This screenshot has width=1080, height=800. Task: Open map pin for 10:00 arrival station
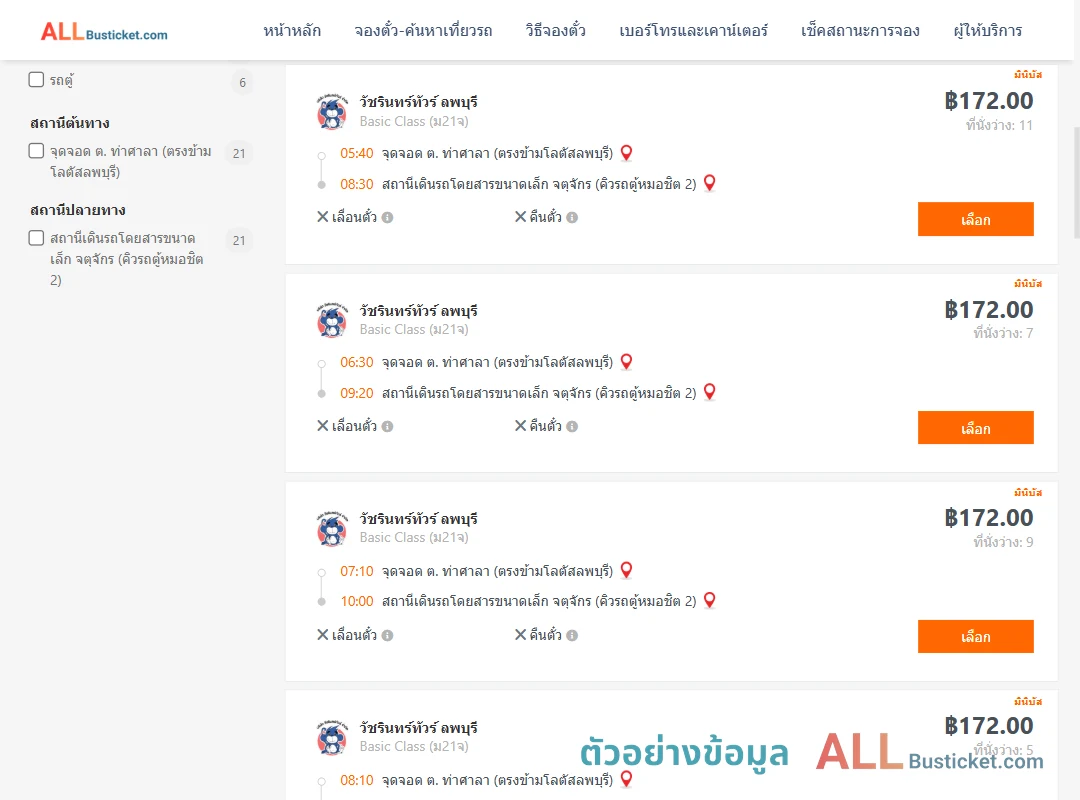coord(709,600)
